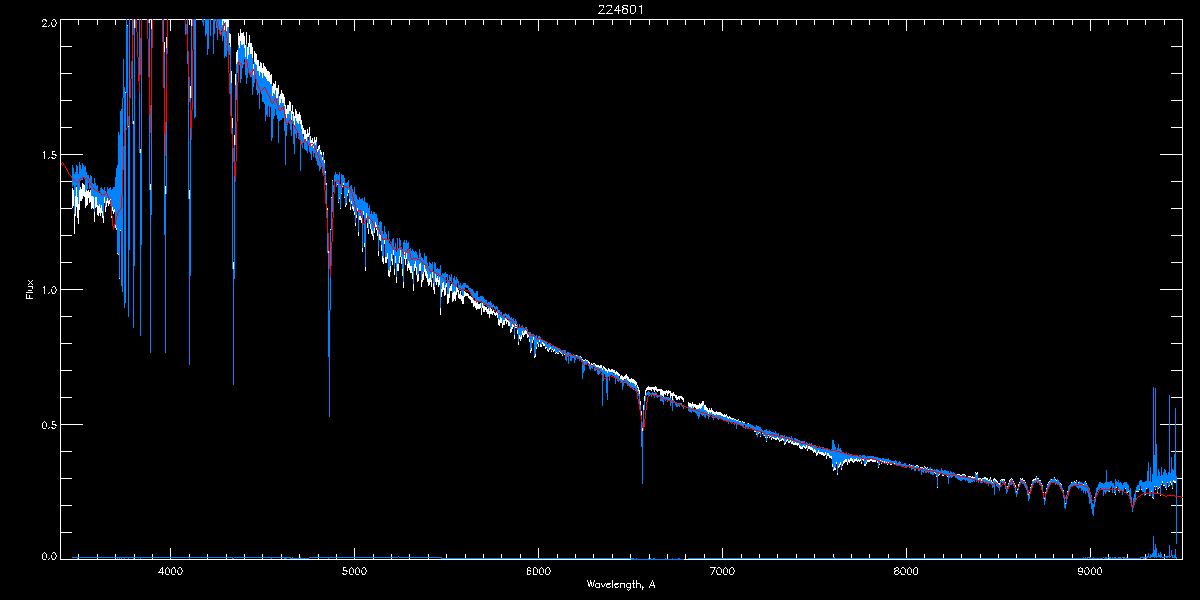This screenshot has width=1200, height=600.
Task: Click the 0.5 y-axis tick label
Action: click(47, 424)
